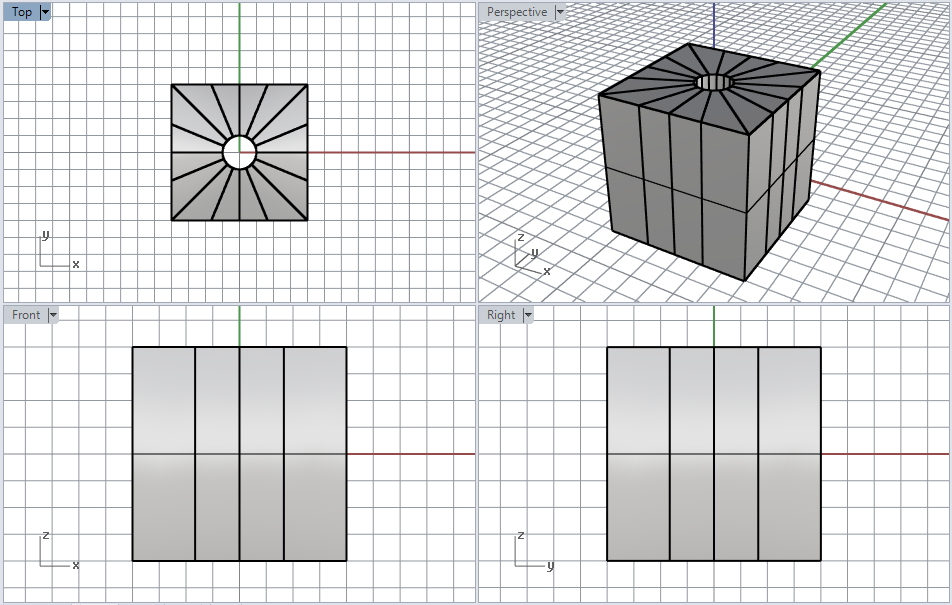Click the 3D axes icon in Perspective viewport

(x=528, y=256)
